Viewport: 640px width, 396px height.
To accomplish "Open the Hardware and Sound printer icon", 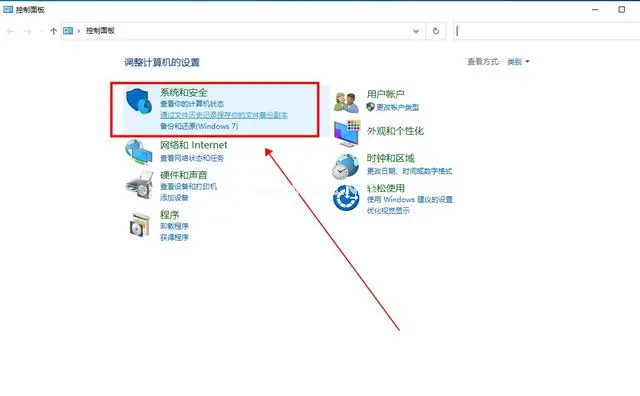I will (x=139, y=186).
